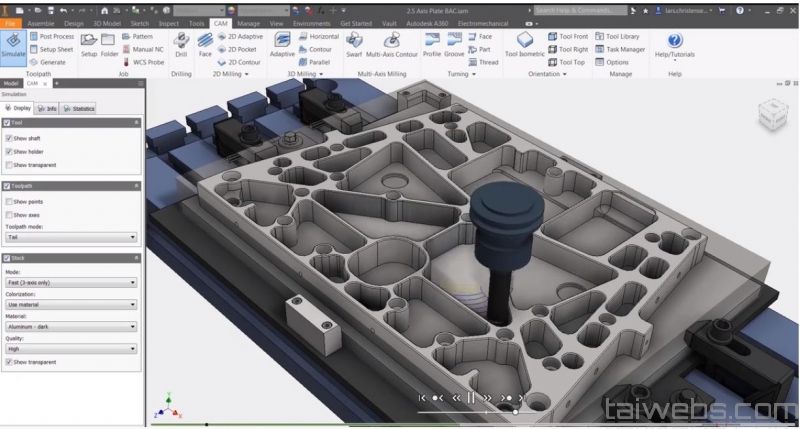Switch to the Statistics tab
Screen dimensions: 800x429
pos(79,108)
